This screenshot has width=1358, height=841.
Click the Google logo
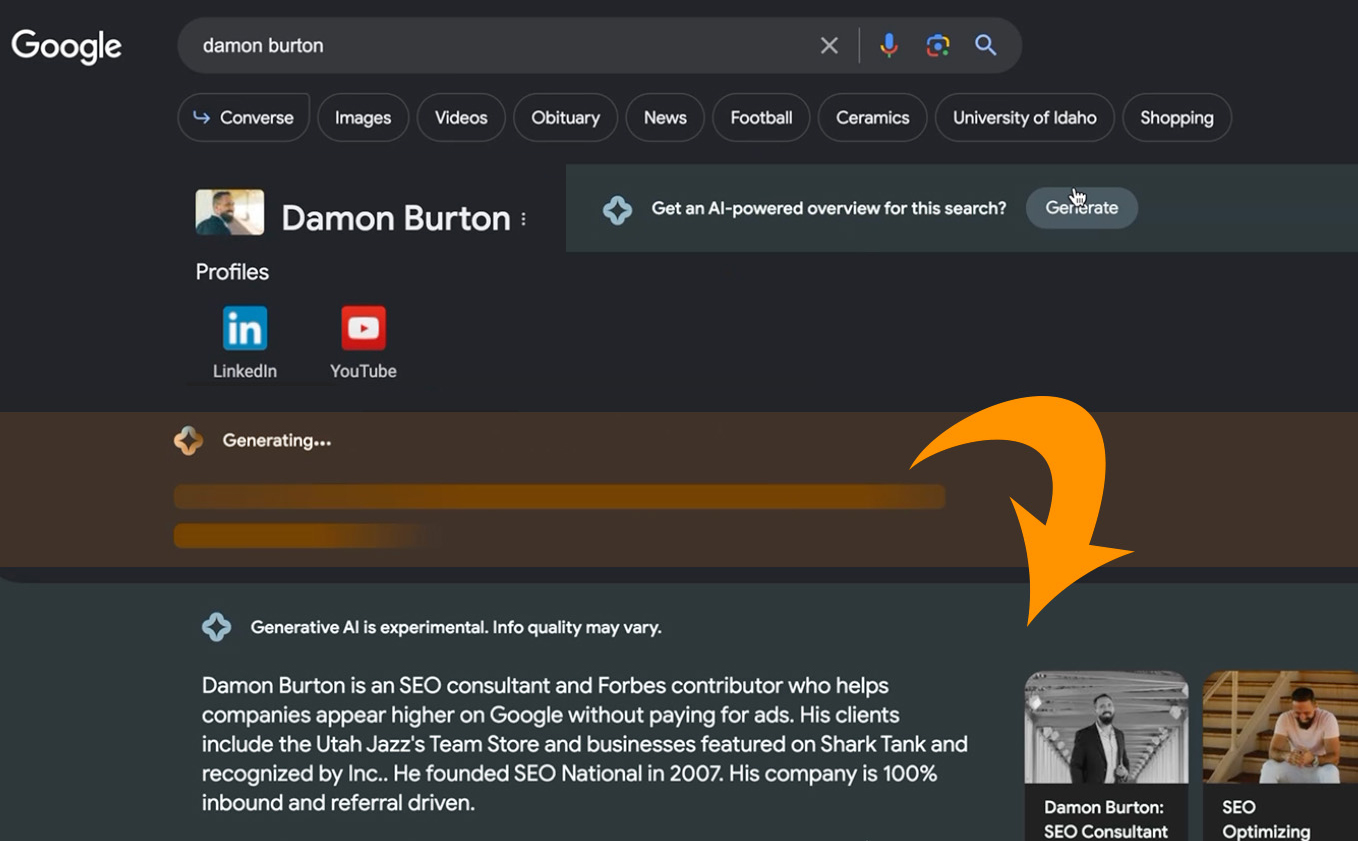tap(67, 45)
